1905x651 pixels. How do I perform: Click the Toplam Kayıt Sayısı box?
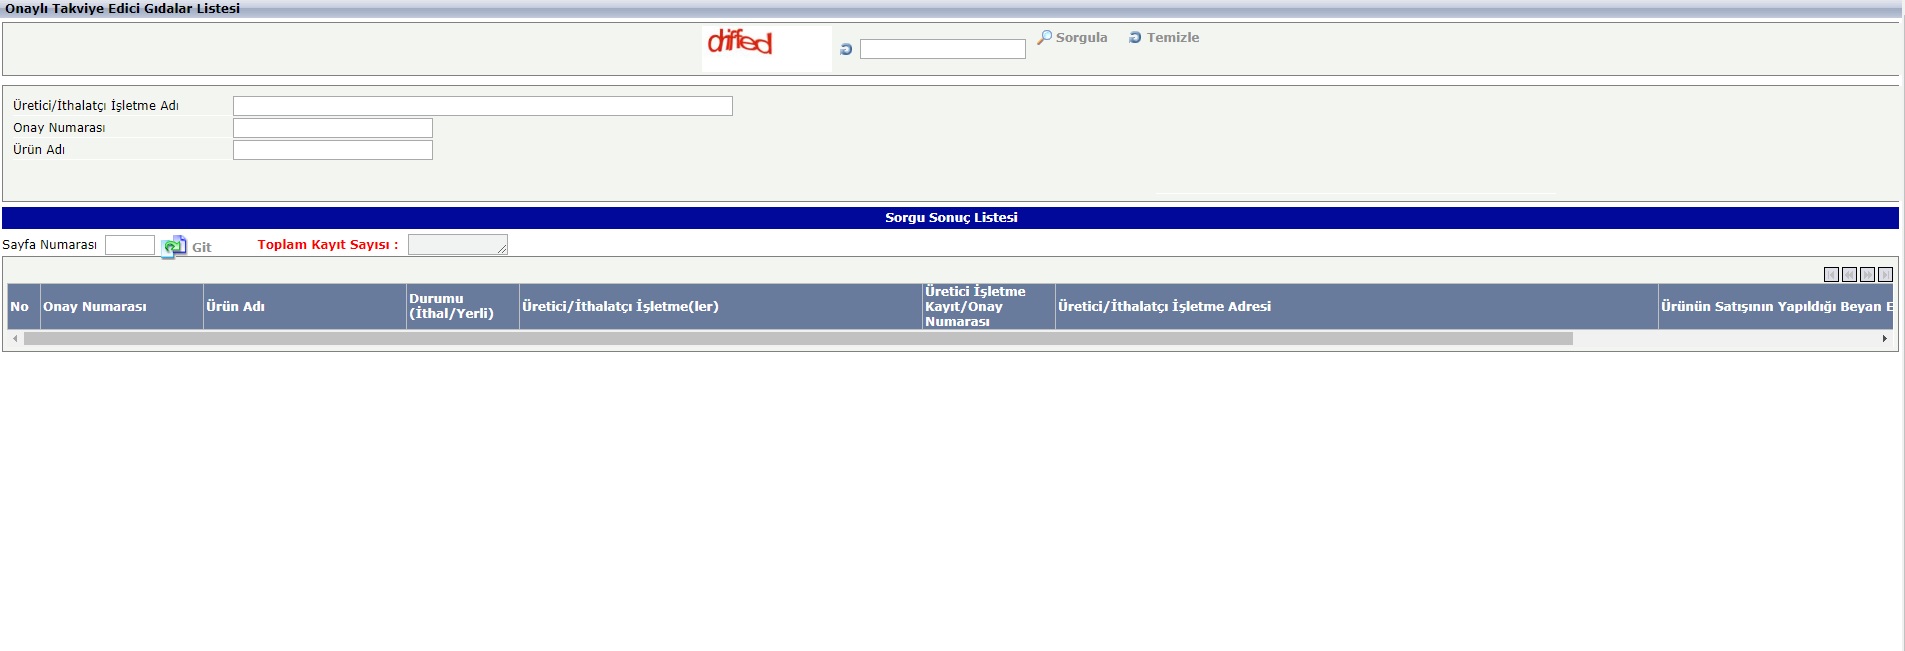[458, 245]
